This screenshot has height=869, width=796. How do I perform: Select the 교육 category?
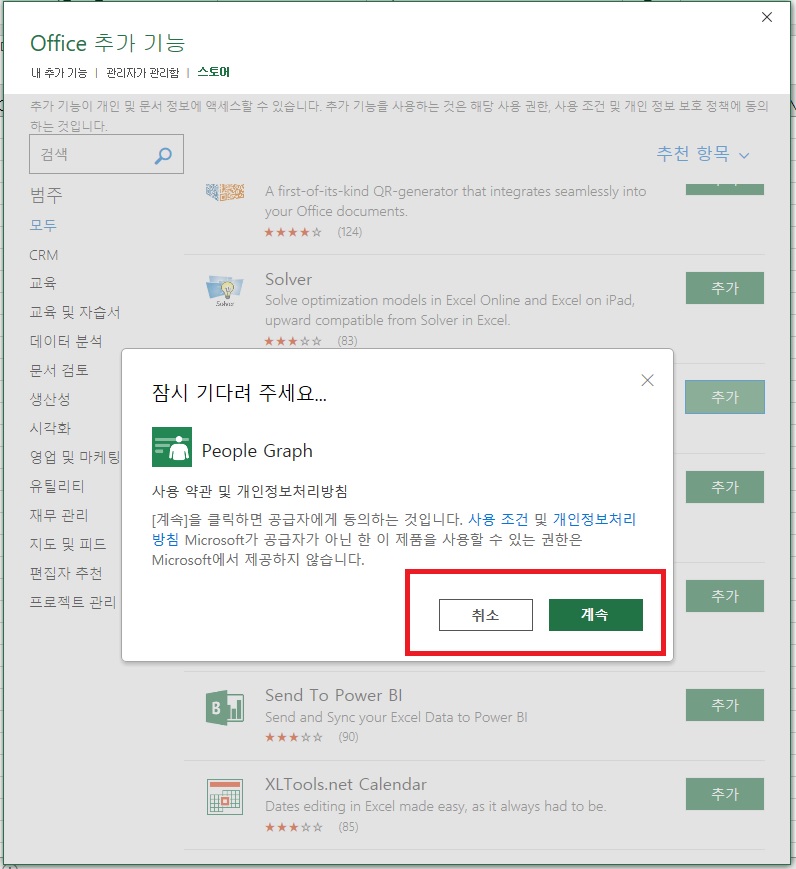coord(43,283)
